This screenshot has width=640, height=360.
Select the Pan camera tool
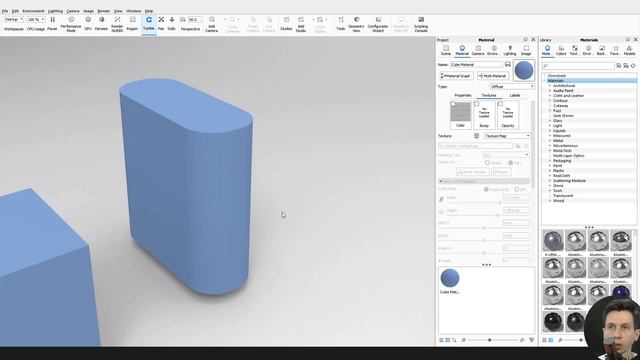pyautogui.click(x=161, y=24)
